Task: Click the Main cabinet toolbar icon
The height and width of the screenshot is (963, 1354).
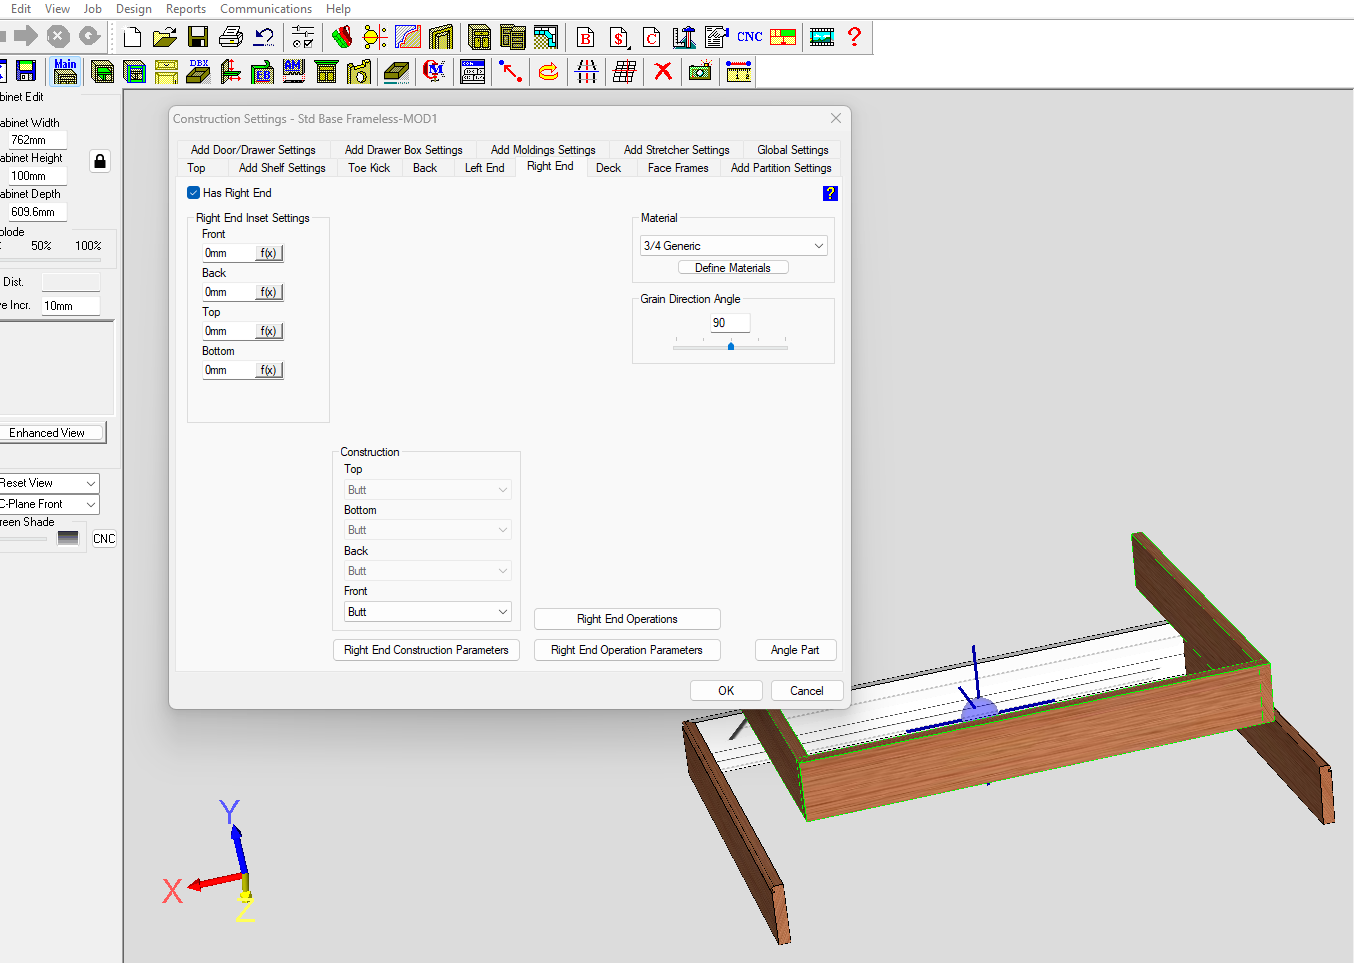Action: (65, 71)
